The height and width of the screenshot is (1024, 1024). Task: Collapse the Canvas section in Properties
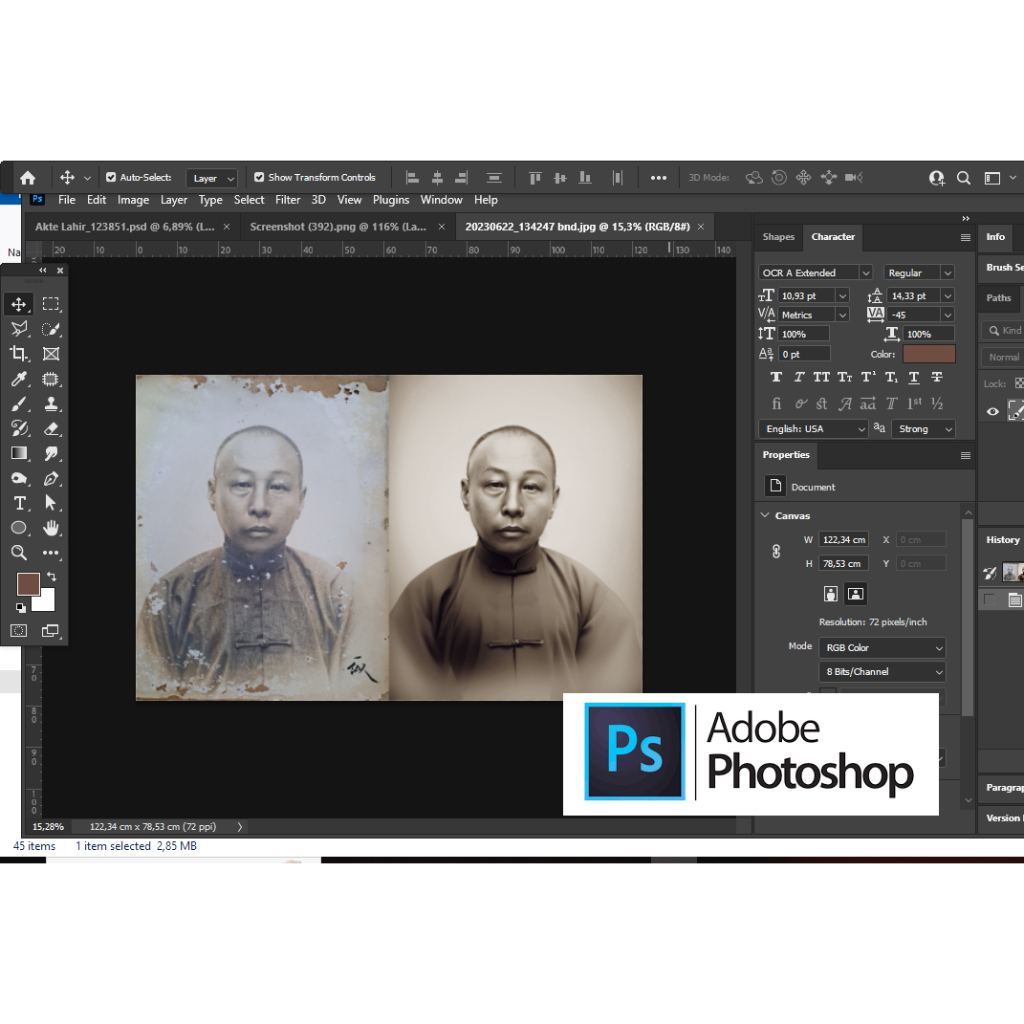[x=767, y=515]
